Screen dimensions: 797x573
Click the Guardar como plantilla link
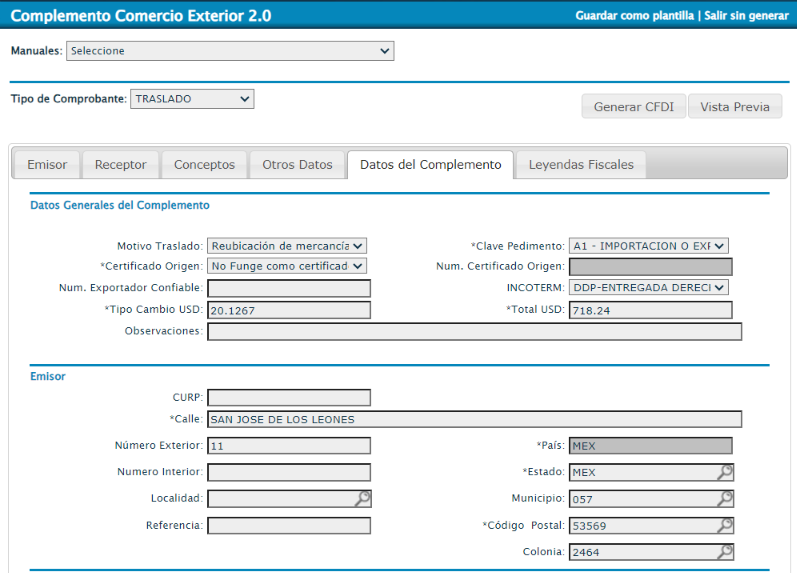(x=634, y=16)
